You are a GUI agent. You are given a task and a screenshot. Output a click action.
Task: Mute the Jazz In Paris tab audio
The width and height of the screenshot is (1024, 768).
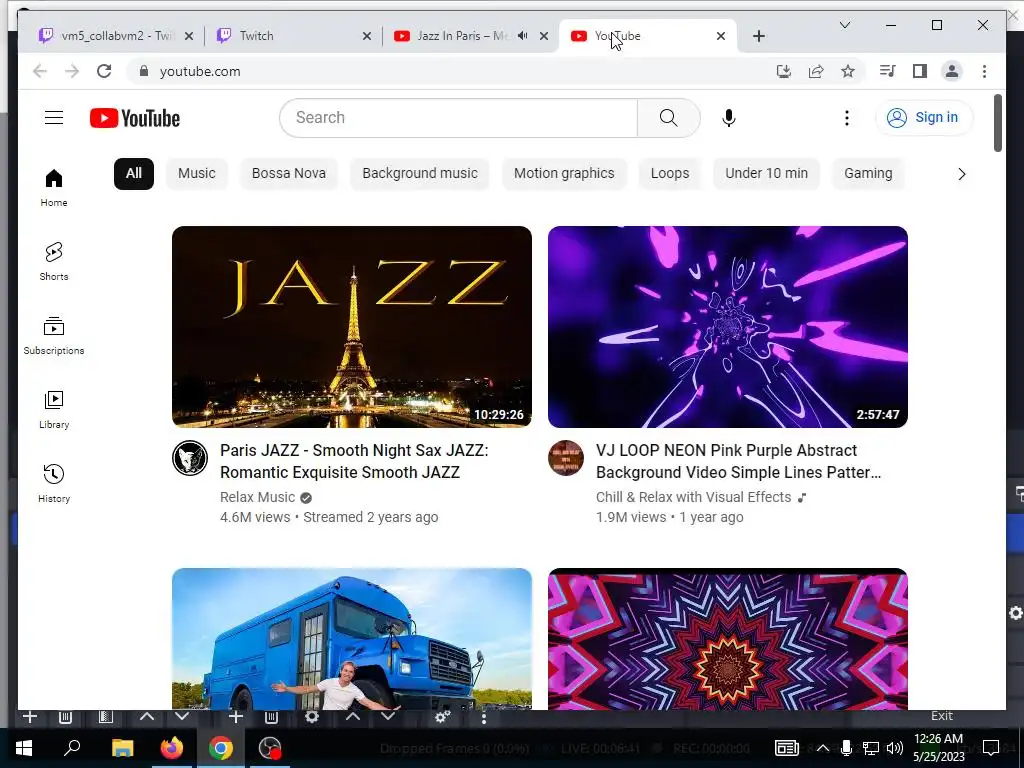[522, 36]
